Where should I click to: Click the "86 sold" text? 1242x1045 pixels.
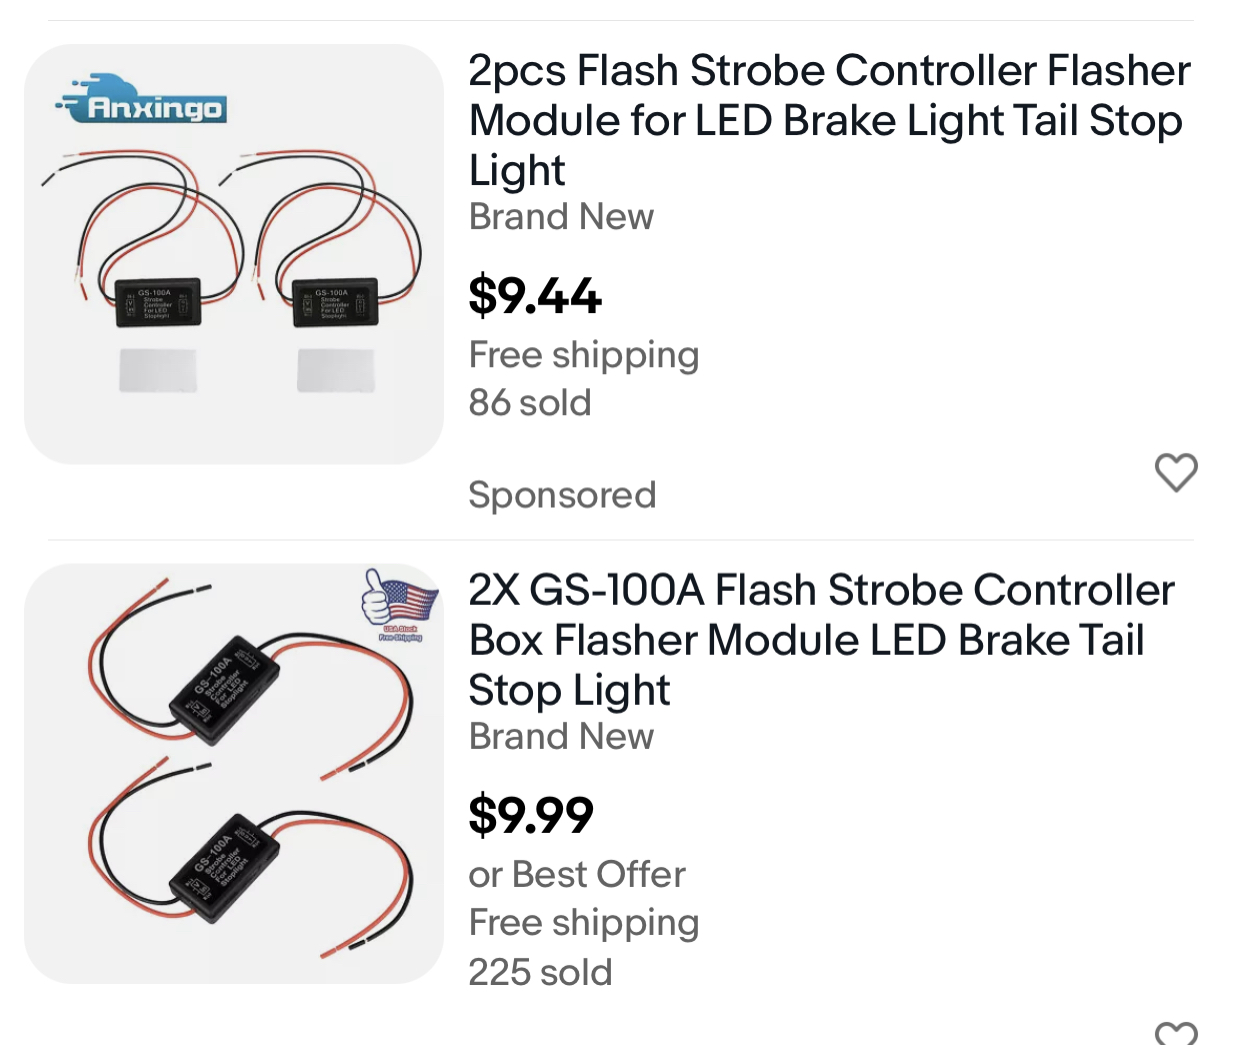pyautogui.click(x=530, y=403)
